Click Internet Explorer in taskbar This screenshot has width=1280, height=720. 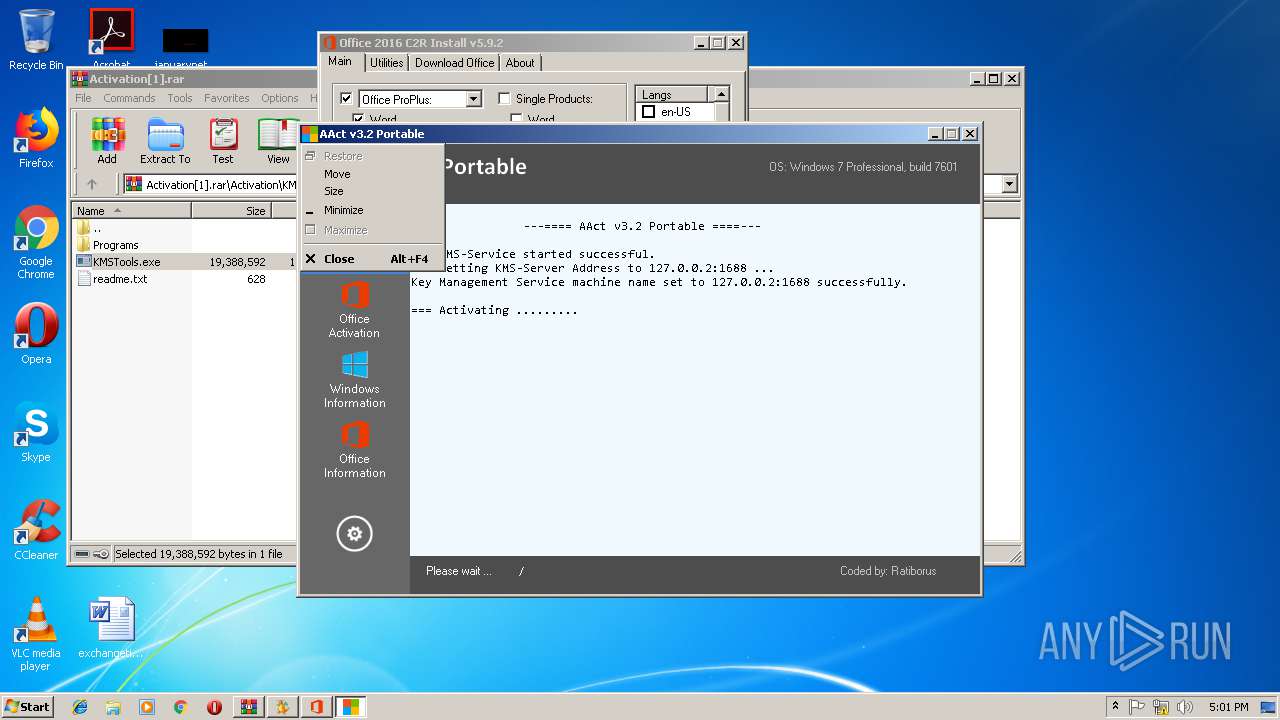point(80,707)
